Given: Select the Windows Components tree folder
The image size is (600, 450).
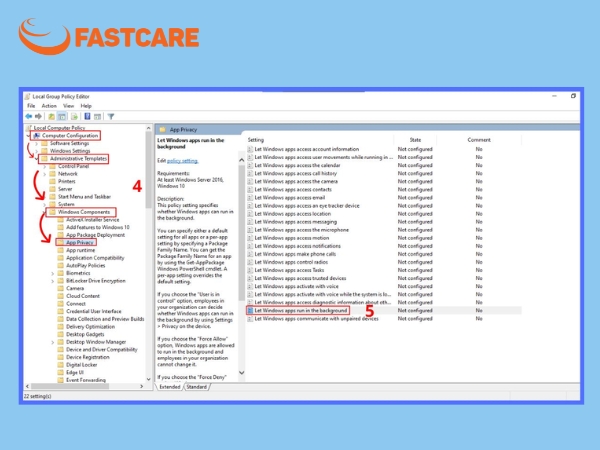Looking at the screenshot, I should tap(84, 212).
